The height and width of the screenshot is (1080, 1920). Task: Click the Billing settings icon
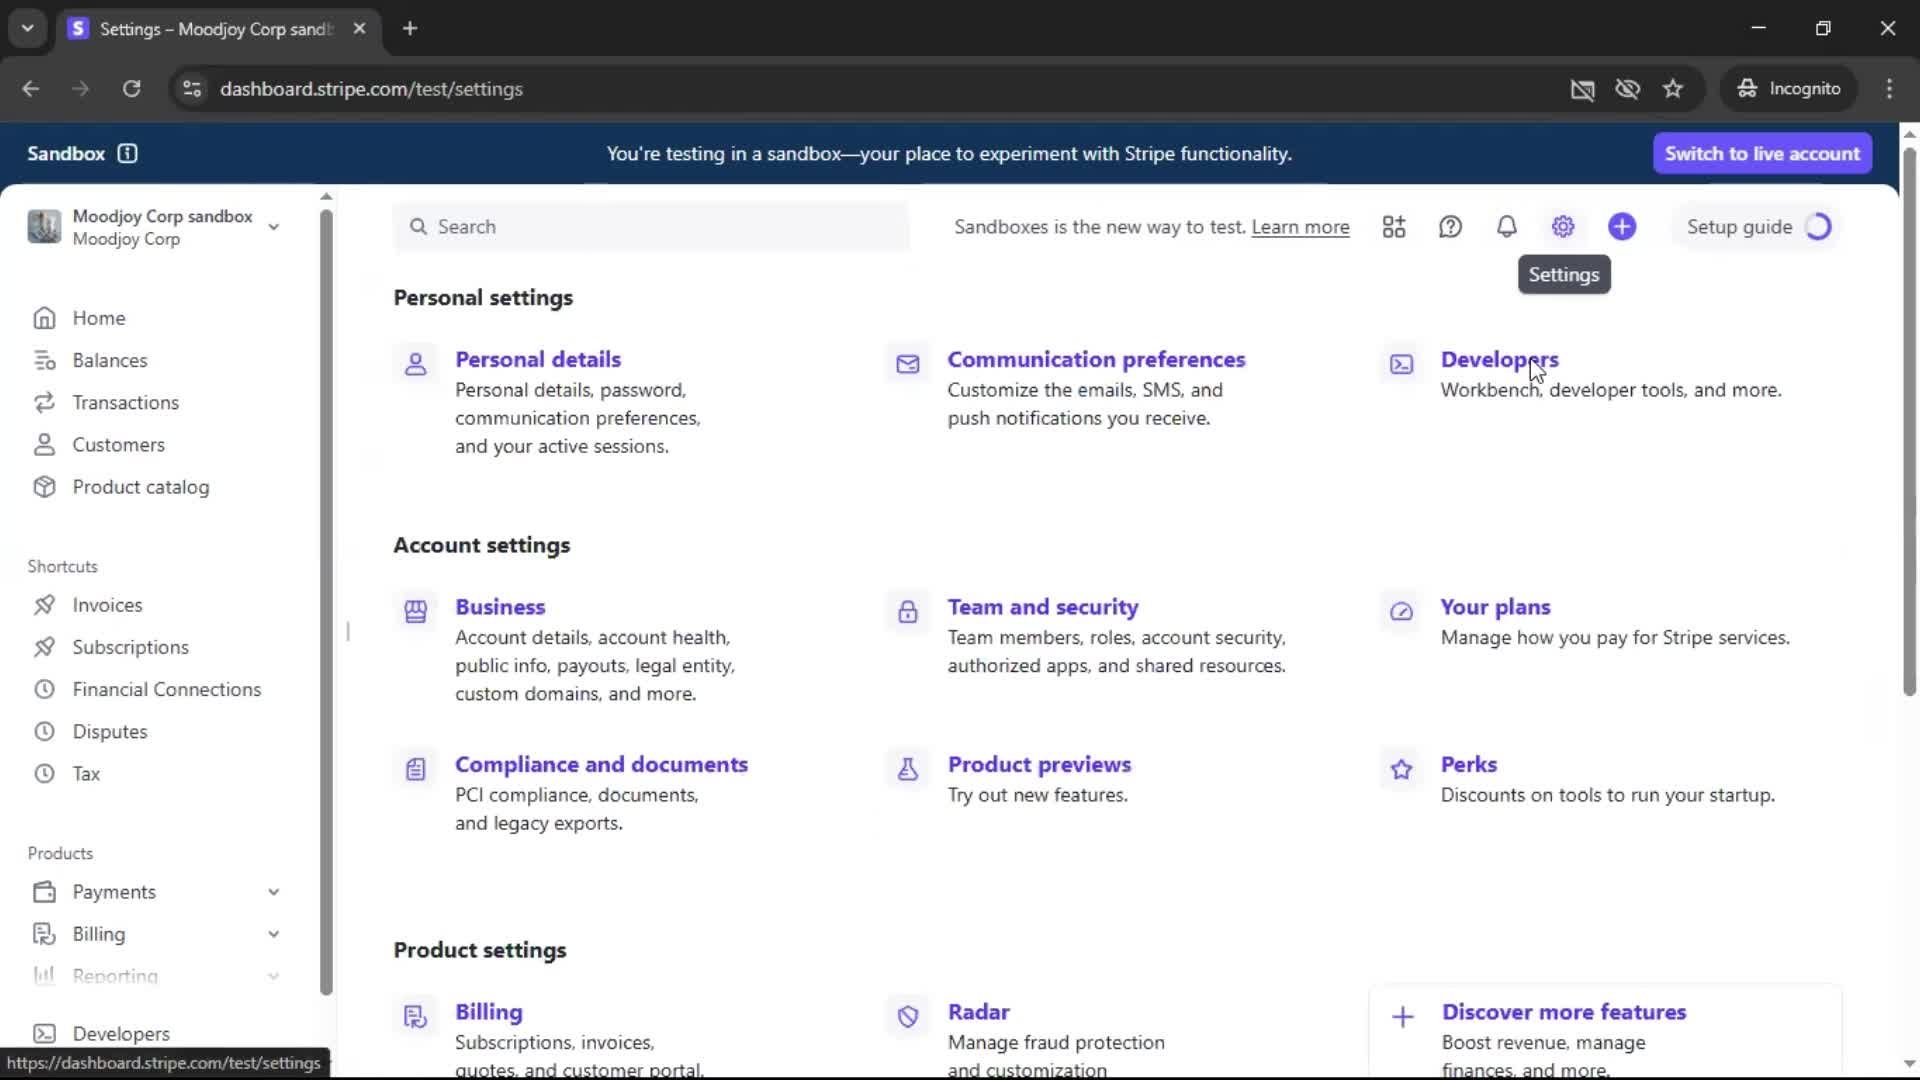click(x=416, y=1017)
